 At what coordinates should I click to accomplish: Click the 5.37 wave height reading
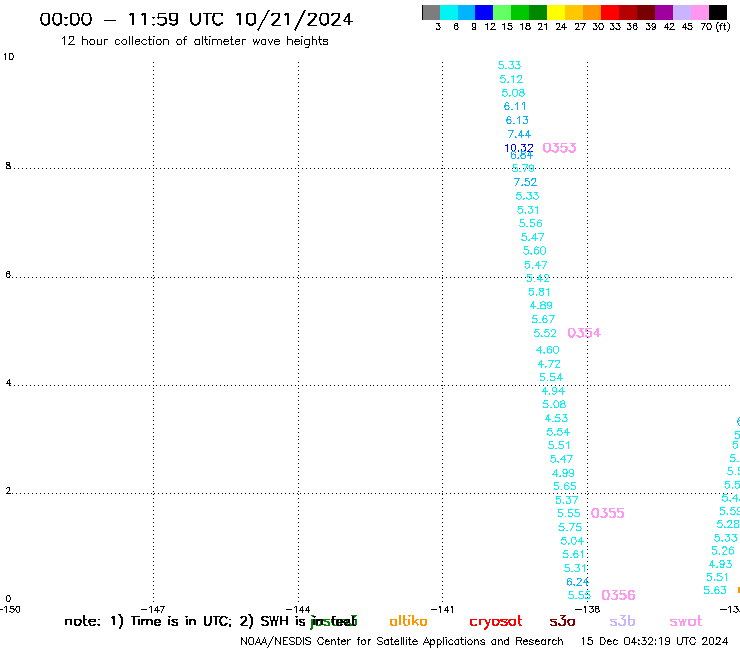(x=567, y=499)
